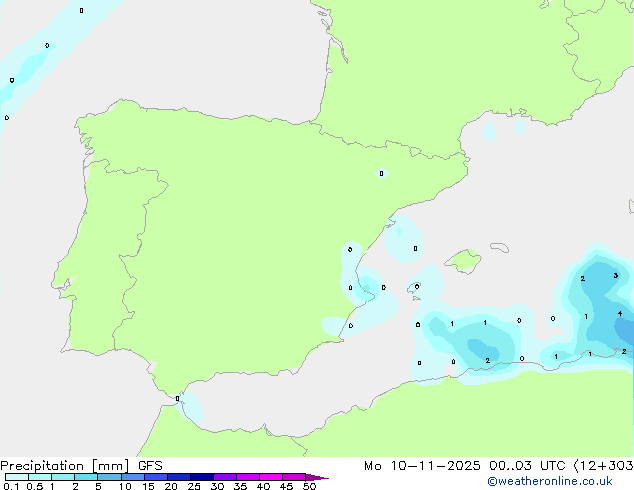
Task: Click the 40 to 45 mm magenta swatch
Action: point(271,477)
